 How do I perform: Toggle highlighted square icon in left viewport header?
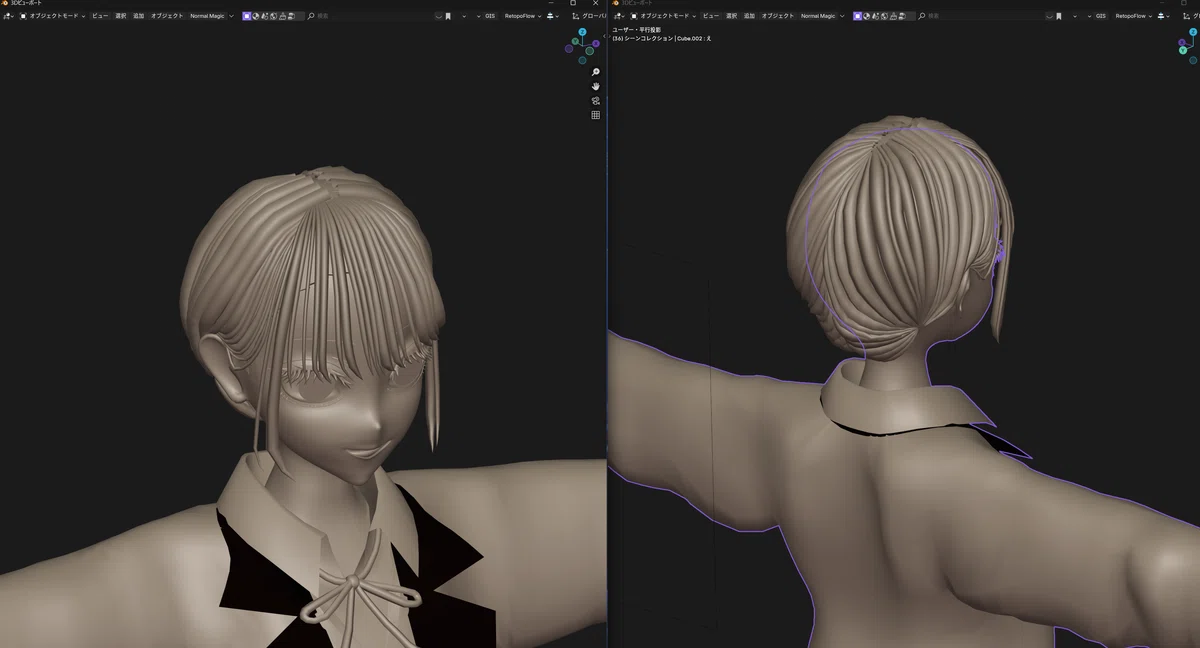point(247,16)
